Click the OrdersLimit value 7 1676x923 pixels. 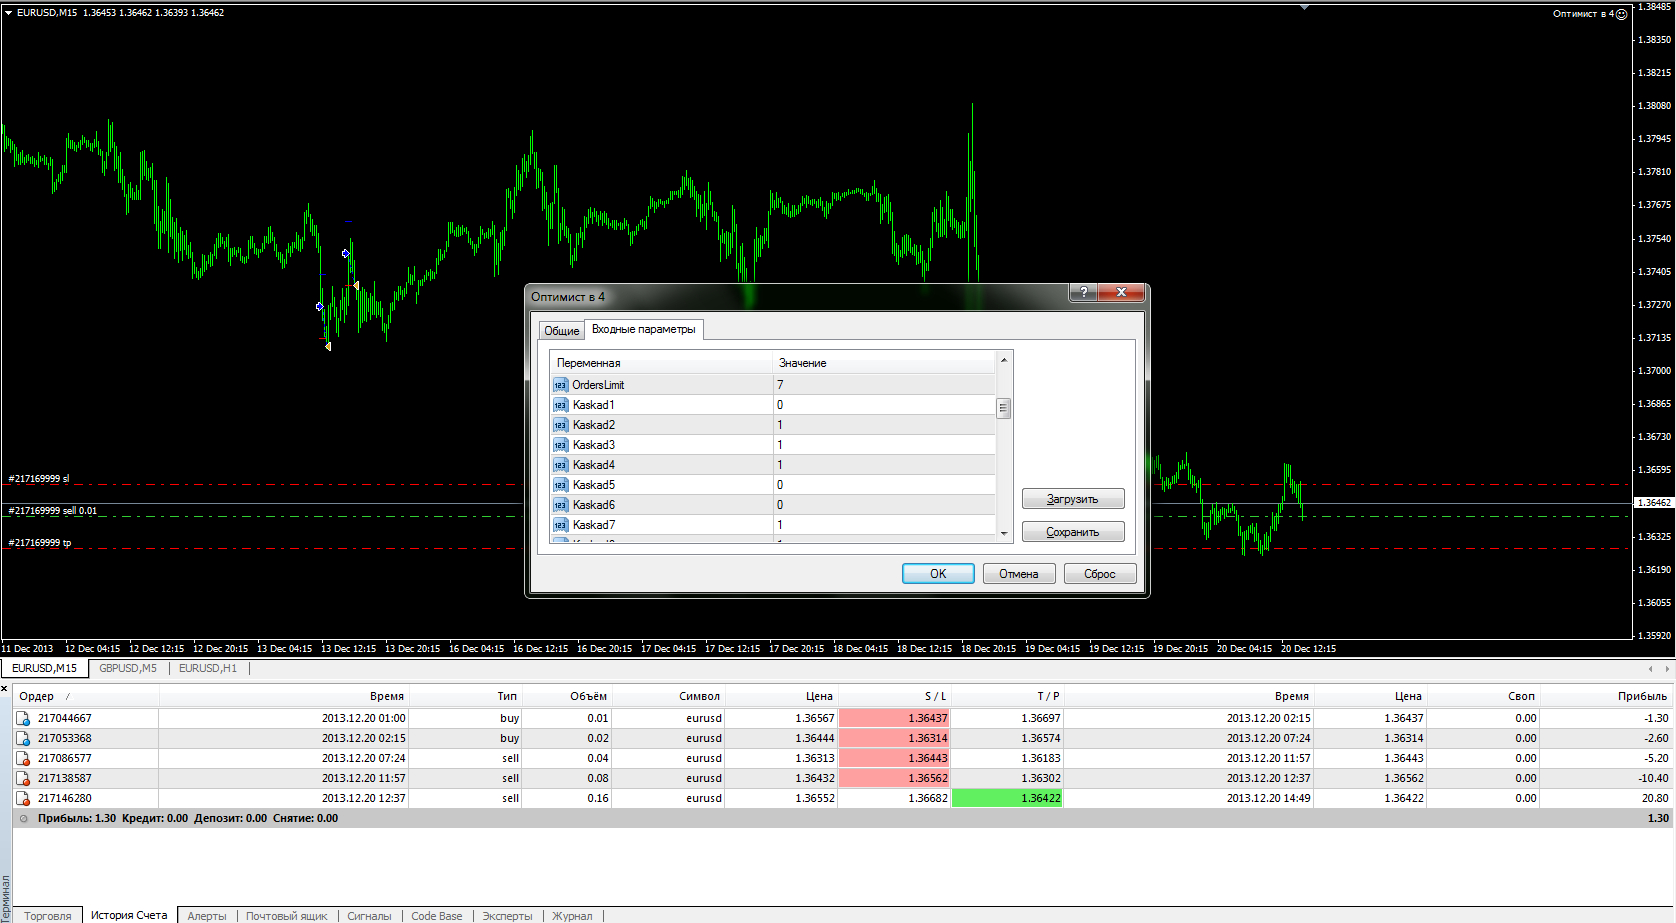[x=885, y=385]
